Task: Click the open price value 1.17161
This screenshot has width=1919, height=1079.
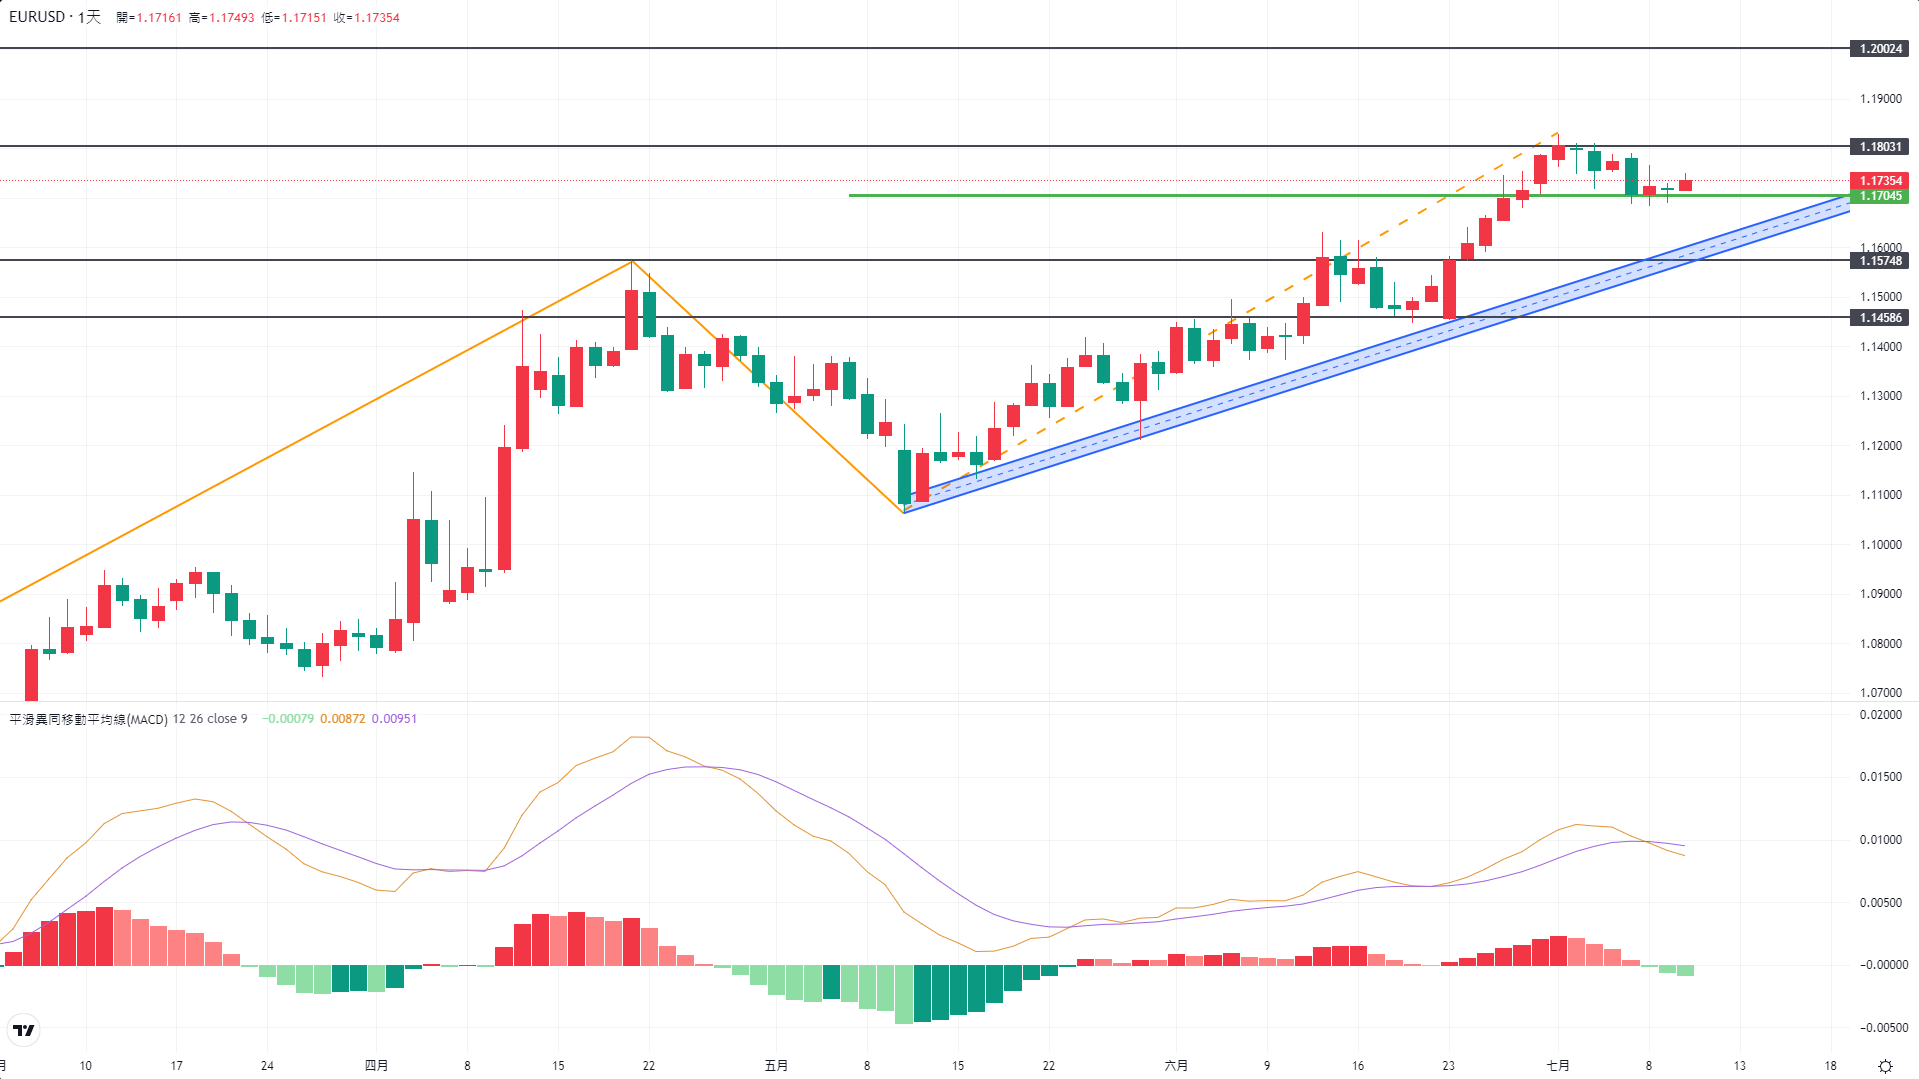Action: click(x=159, y=18)
